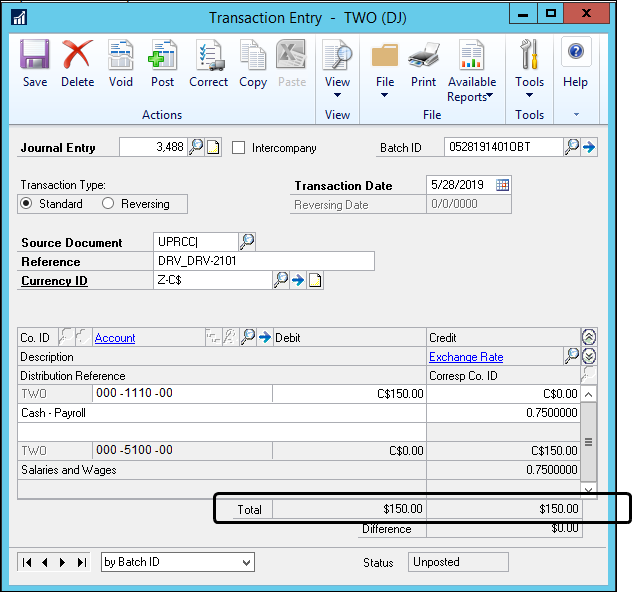The height and width of the screenshot is (592, 633).
Task: Expand the small arrow below Help
Action: click(576, 115)
